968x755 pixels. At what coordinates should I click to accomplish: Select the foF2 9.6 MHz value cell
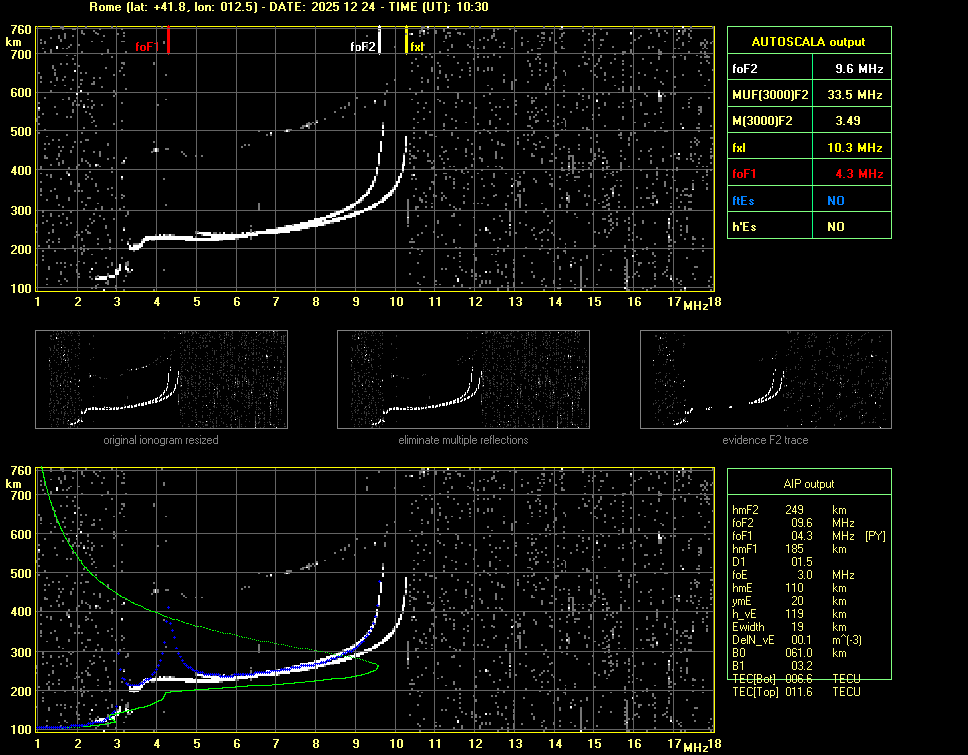coord(859,69)
